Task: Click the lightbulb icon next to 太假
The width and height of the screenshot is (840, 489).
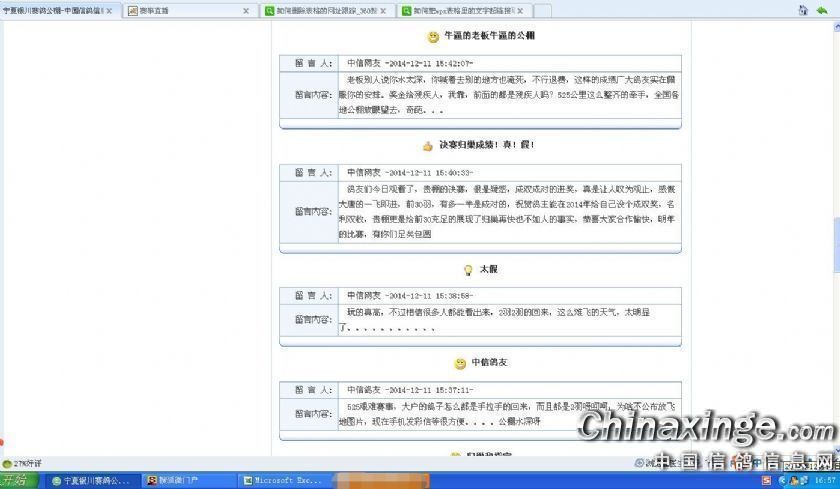Action: [467, 270]
